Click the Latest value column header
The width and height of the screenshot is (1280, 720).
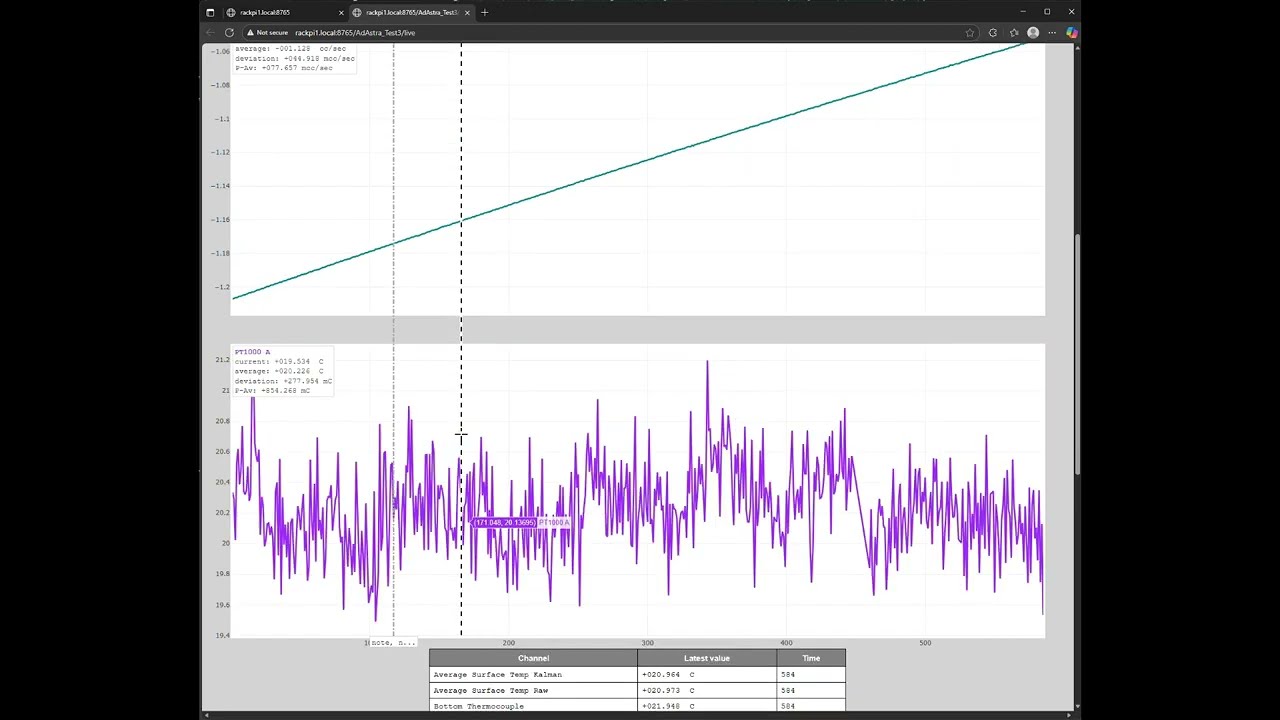(707, 658)
